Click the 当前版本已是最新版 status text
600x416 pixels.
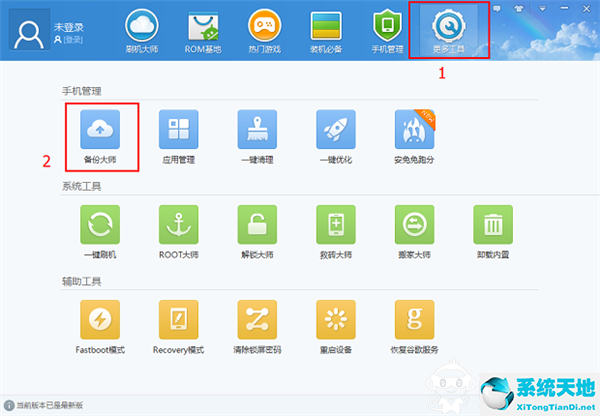(50, 405)
